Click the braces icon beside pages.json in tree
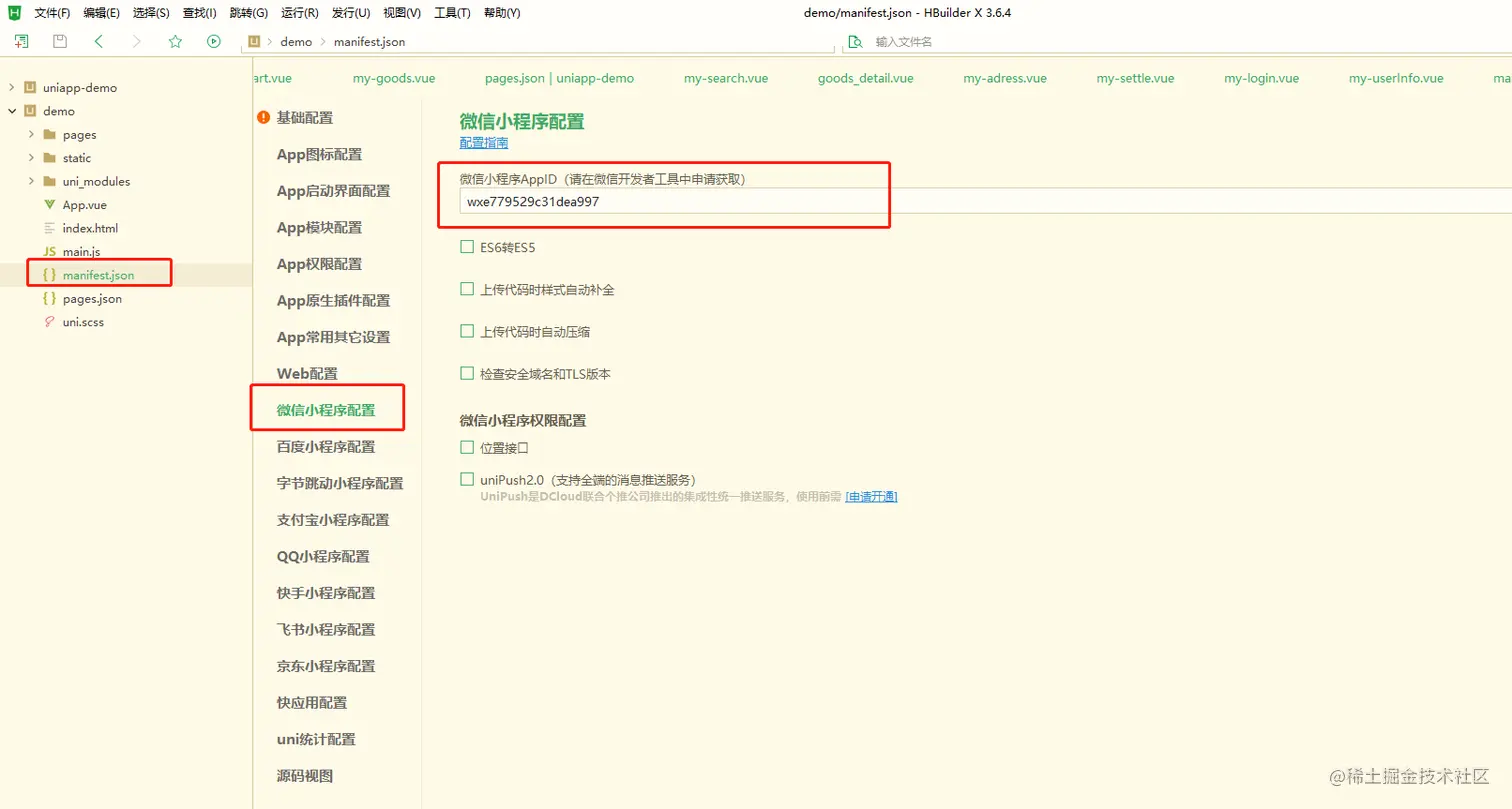 [x=50, y=298]
